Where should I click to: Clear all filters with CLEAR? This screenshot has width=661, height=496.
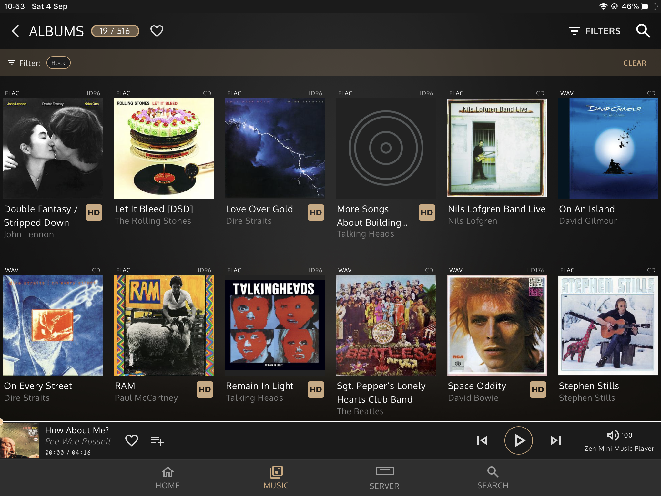634,63
